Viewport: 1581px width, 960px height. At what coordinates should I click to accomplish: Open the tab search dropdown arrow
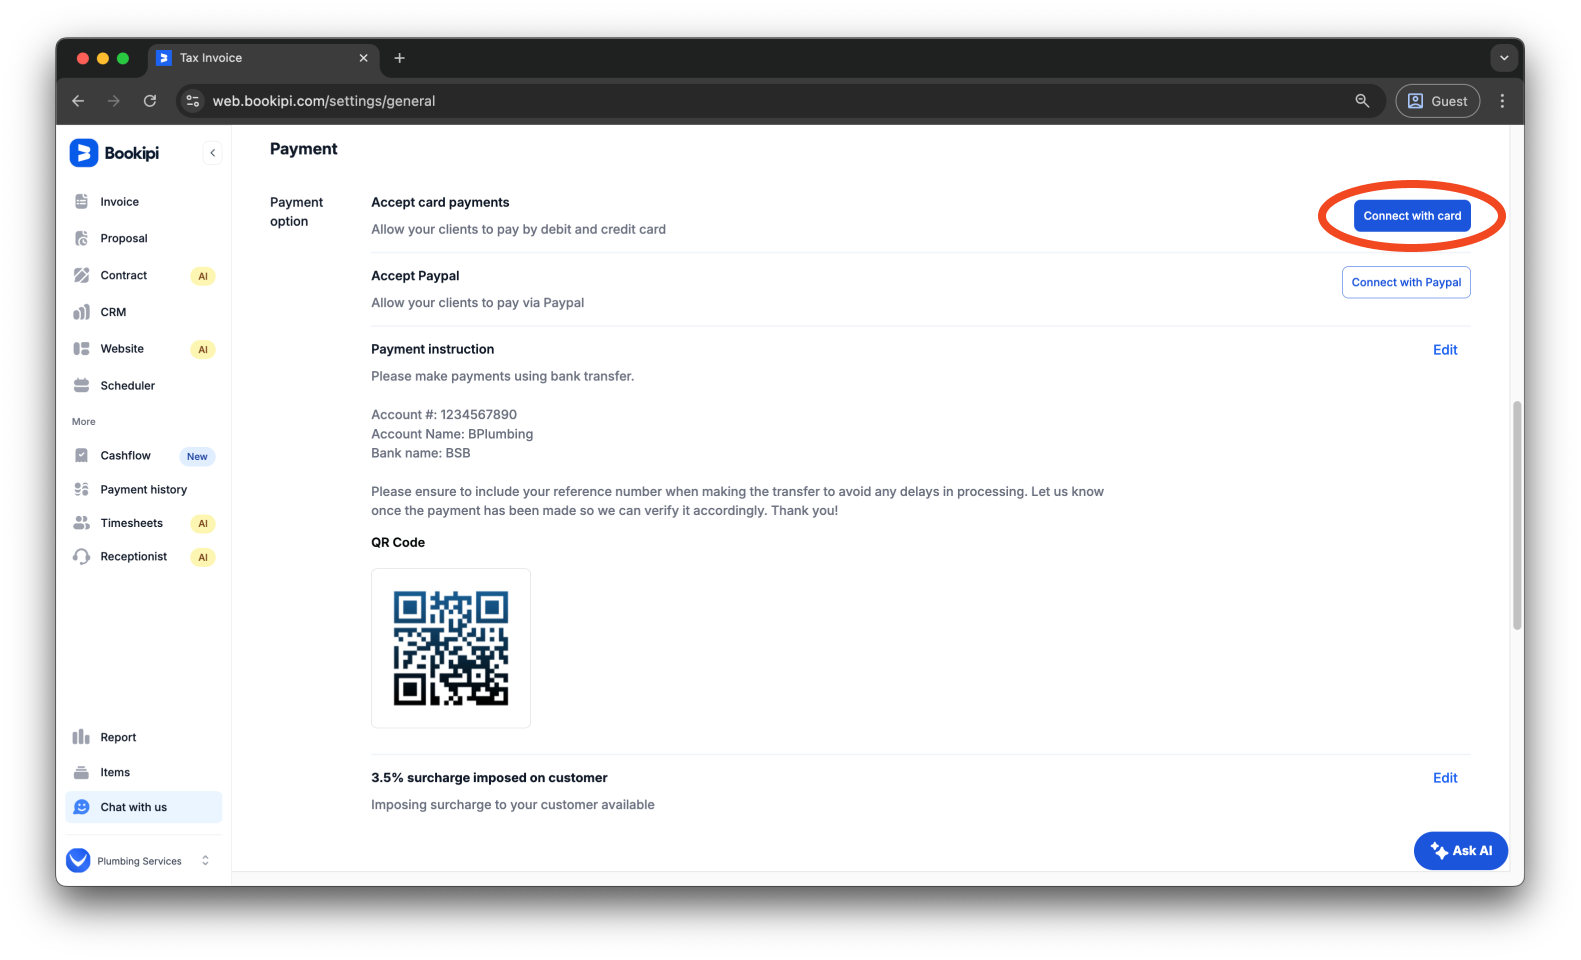point(1504,58)
